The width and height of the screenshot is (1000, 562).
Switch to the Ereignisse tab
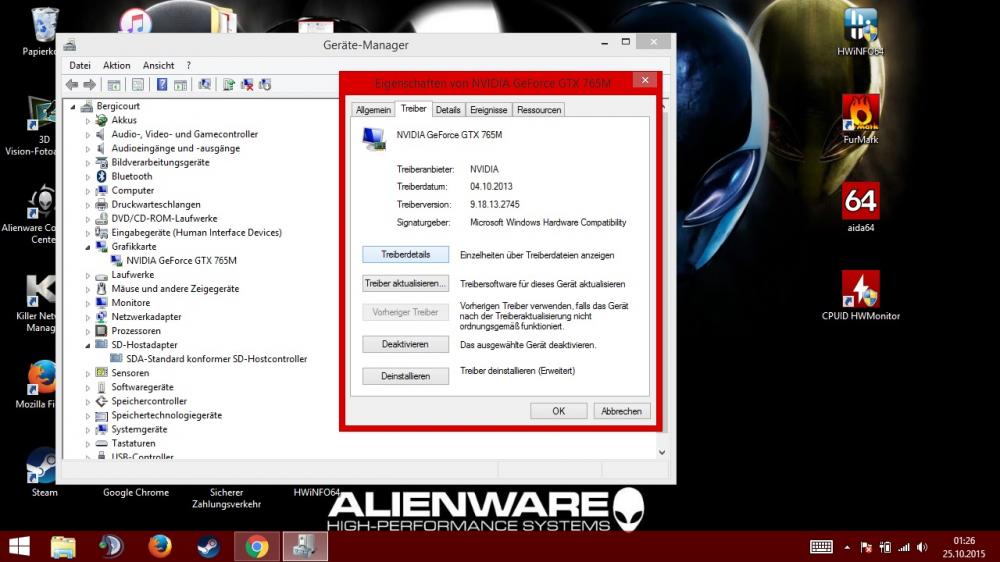489,110
